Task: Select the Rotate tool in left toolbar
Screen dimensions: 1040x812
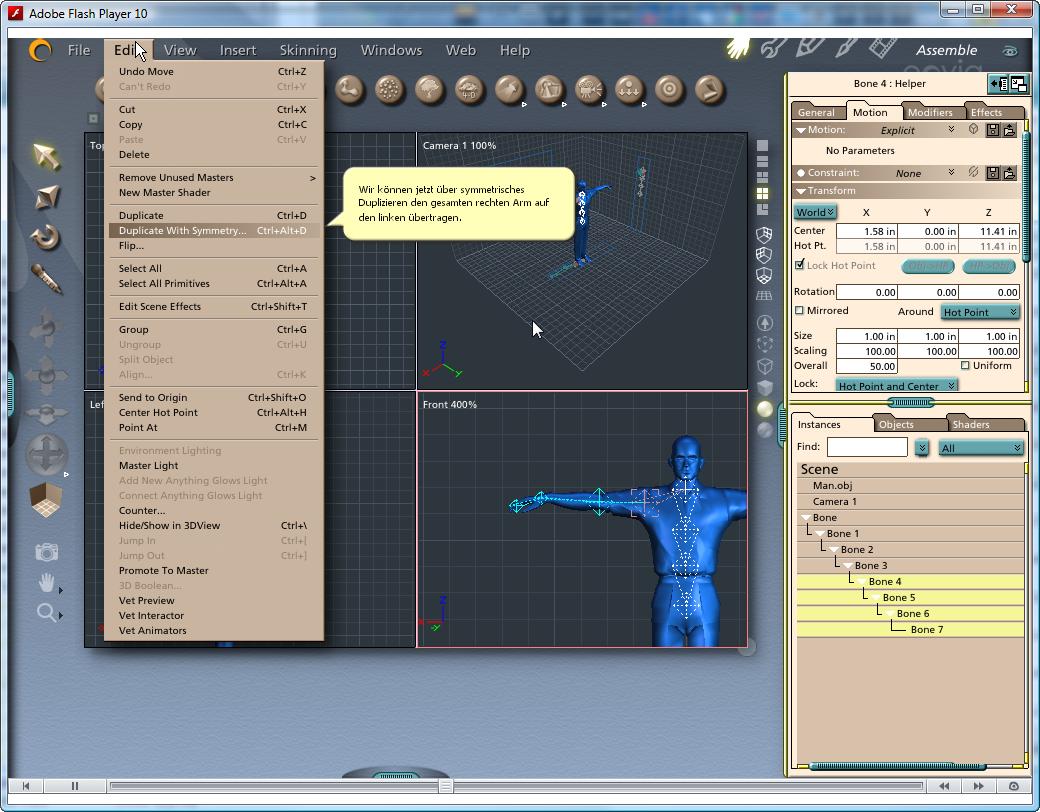Action: point(46,238)
